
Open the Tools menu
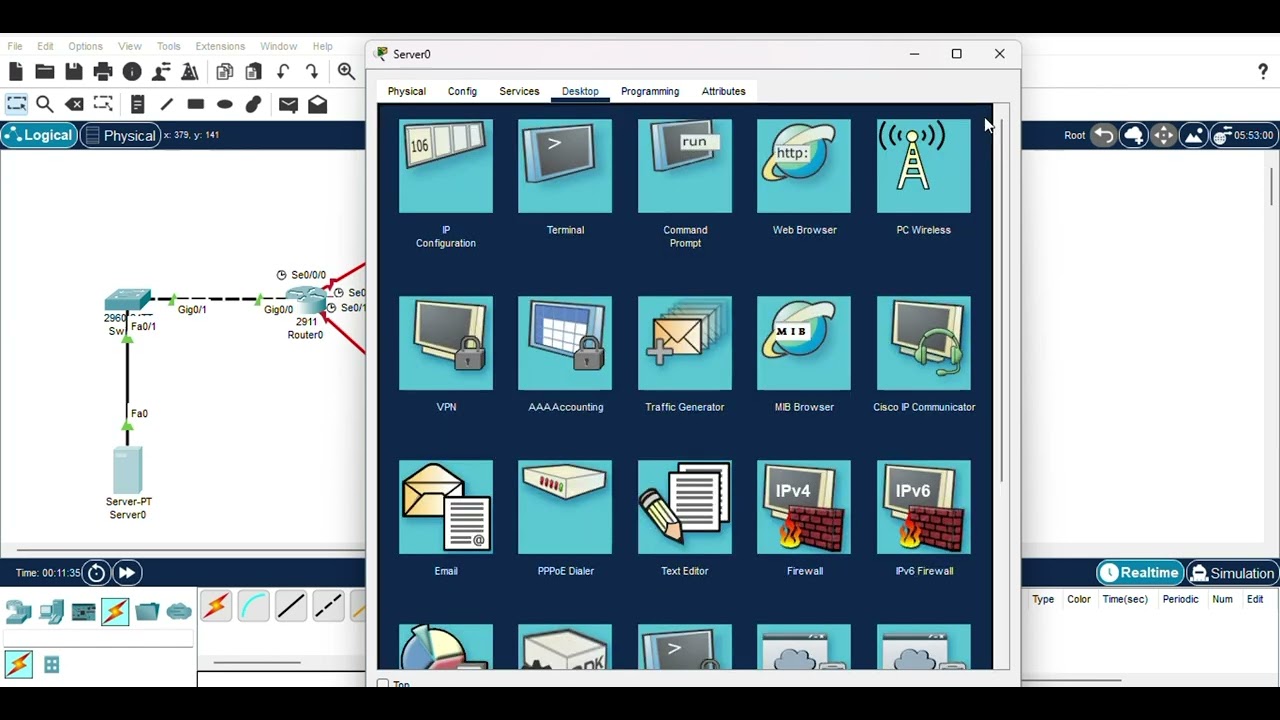point(169,46)
